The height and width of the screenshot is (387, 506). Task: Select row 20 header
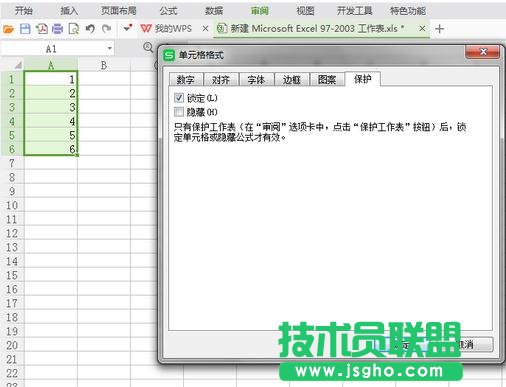pyautogui.click(x=12, y=345)
